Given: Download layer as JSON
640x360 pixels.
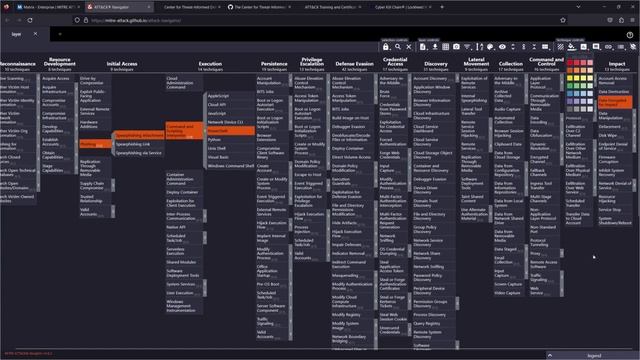Looking at the screenshot, I should pyautogui.click(x=435, y=47).
